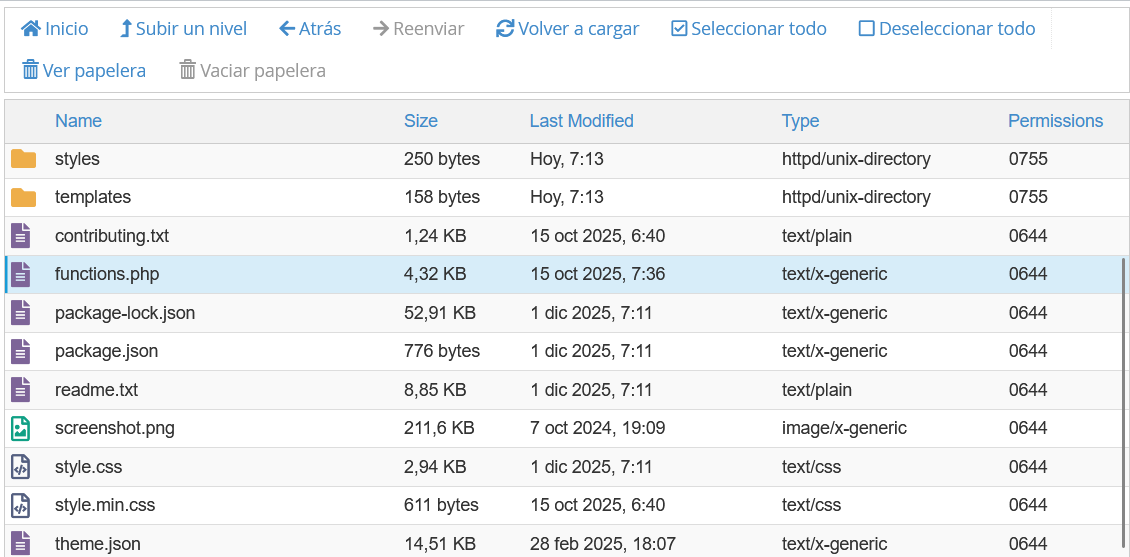Image resolution: width=1130 pixels, height=557 pixels.
Task: Click Vaciar papelera button
Action: click(252, 71)
